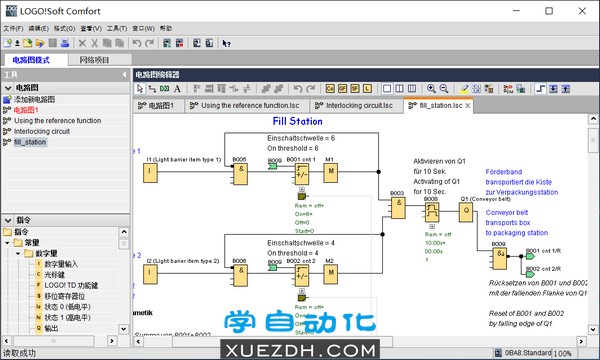Toggle the L data log button
600x360 pixels.
click(367, 89)
